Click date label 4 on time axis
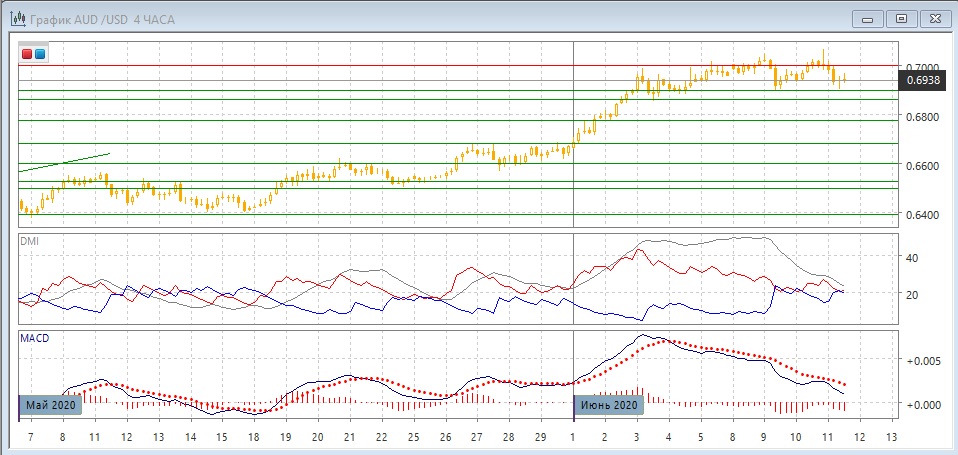Viewport: 958px width, 455px height. click(668, 438)
